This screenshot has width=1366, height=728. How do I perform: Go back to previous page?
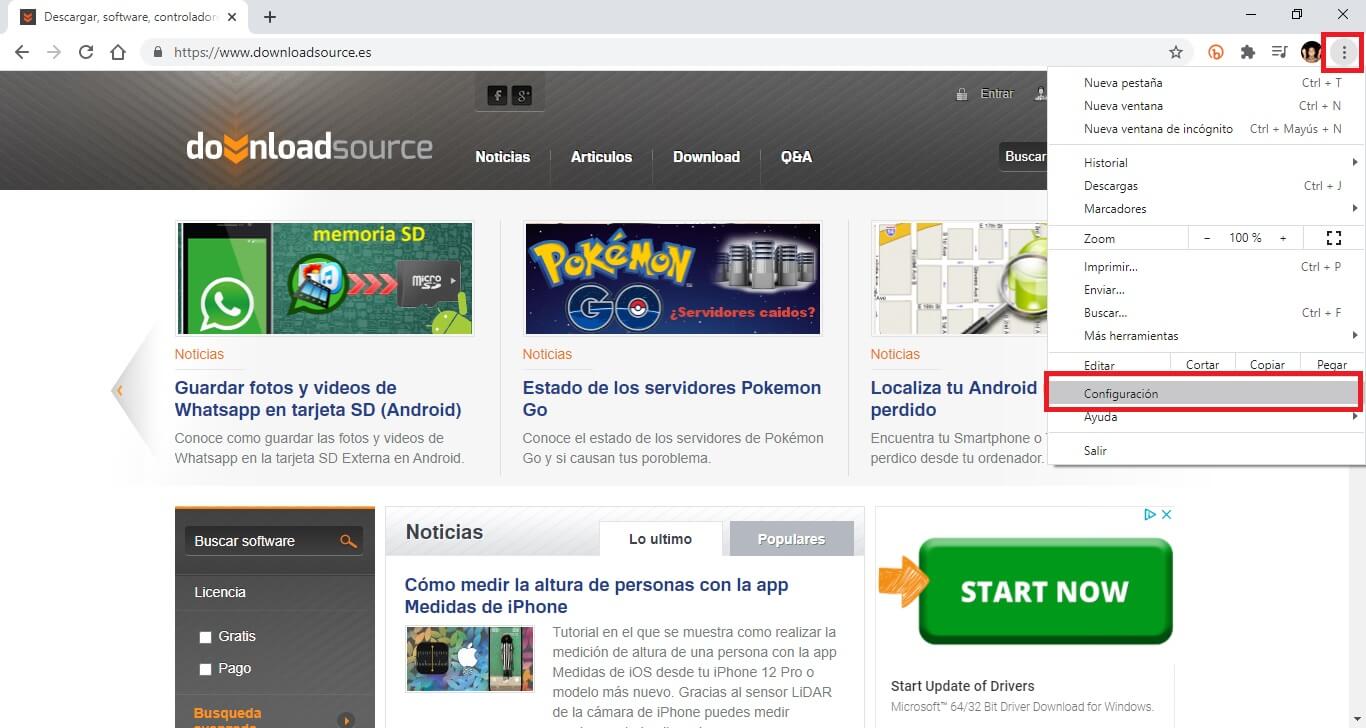coord(22,52)
